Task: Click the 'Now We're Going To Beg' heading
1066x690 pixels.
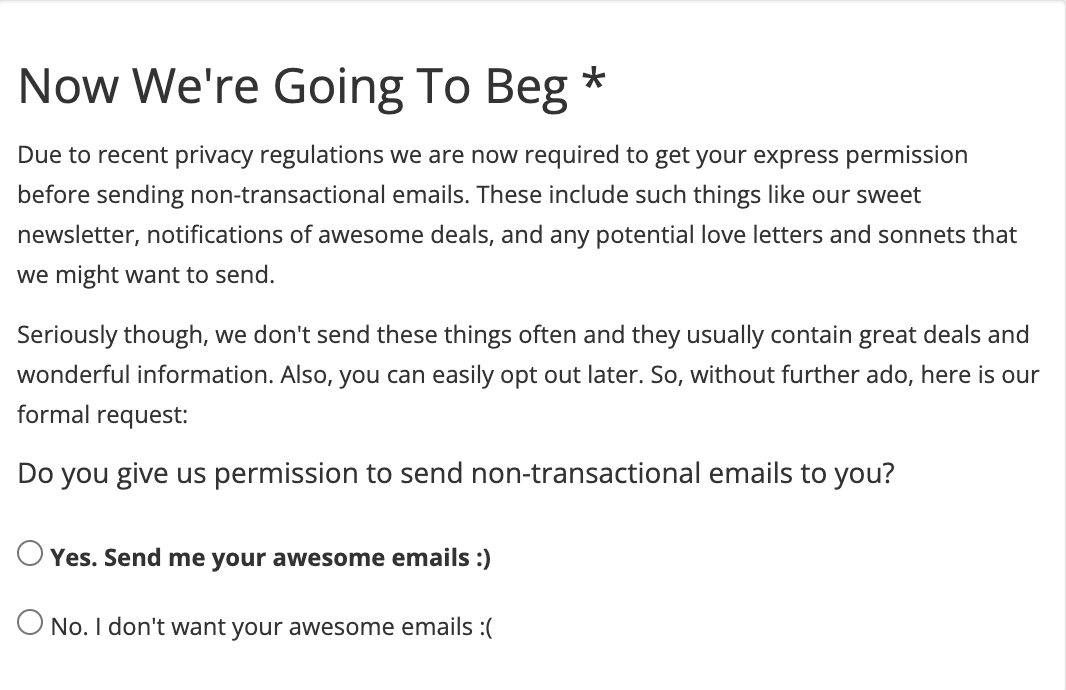Action: pyautogui.click(x=292, y=87)
